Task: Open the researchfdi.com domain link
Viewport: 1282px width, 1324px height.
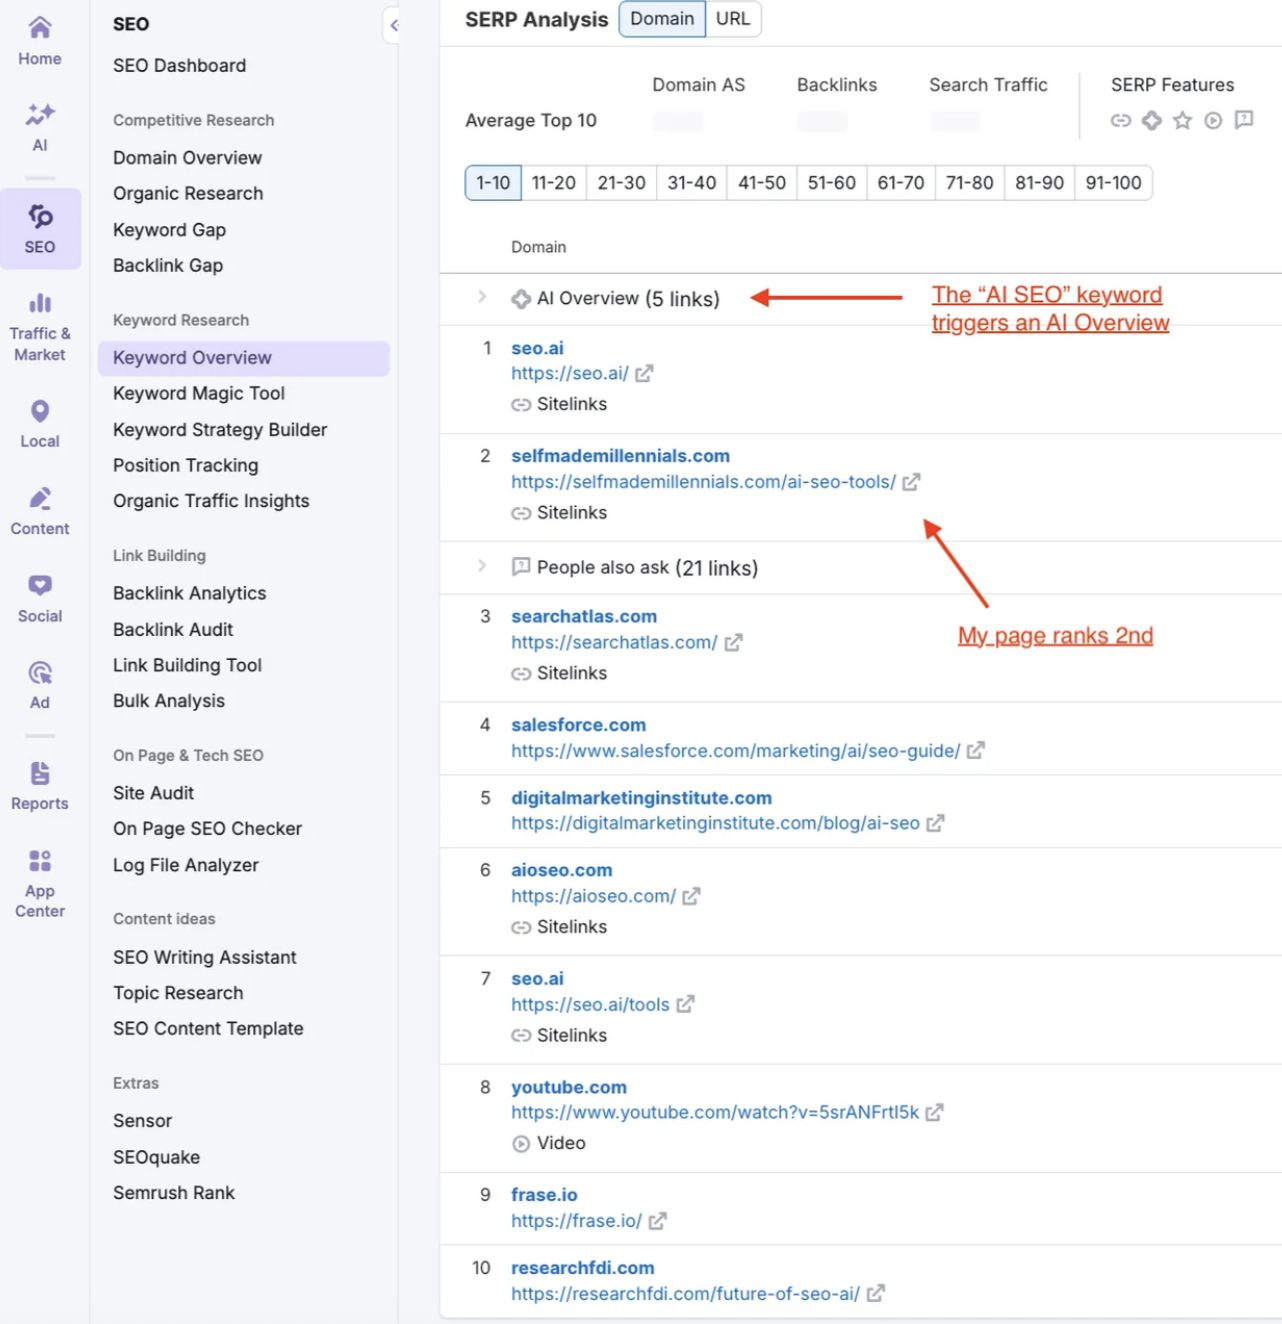Action: (583, 1268)
